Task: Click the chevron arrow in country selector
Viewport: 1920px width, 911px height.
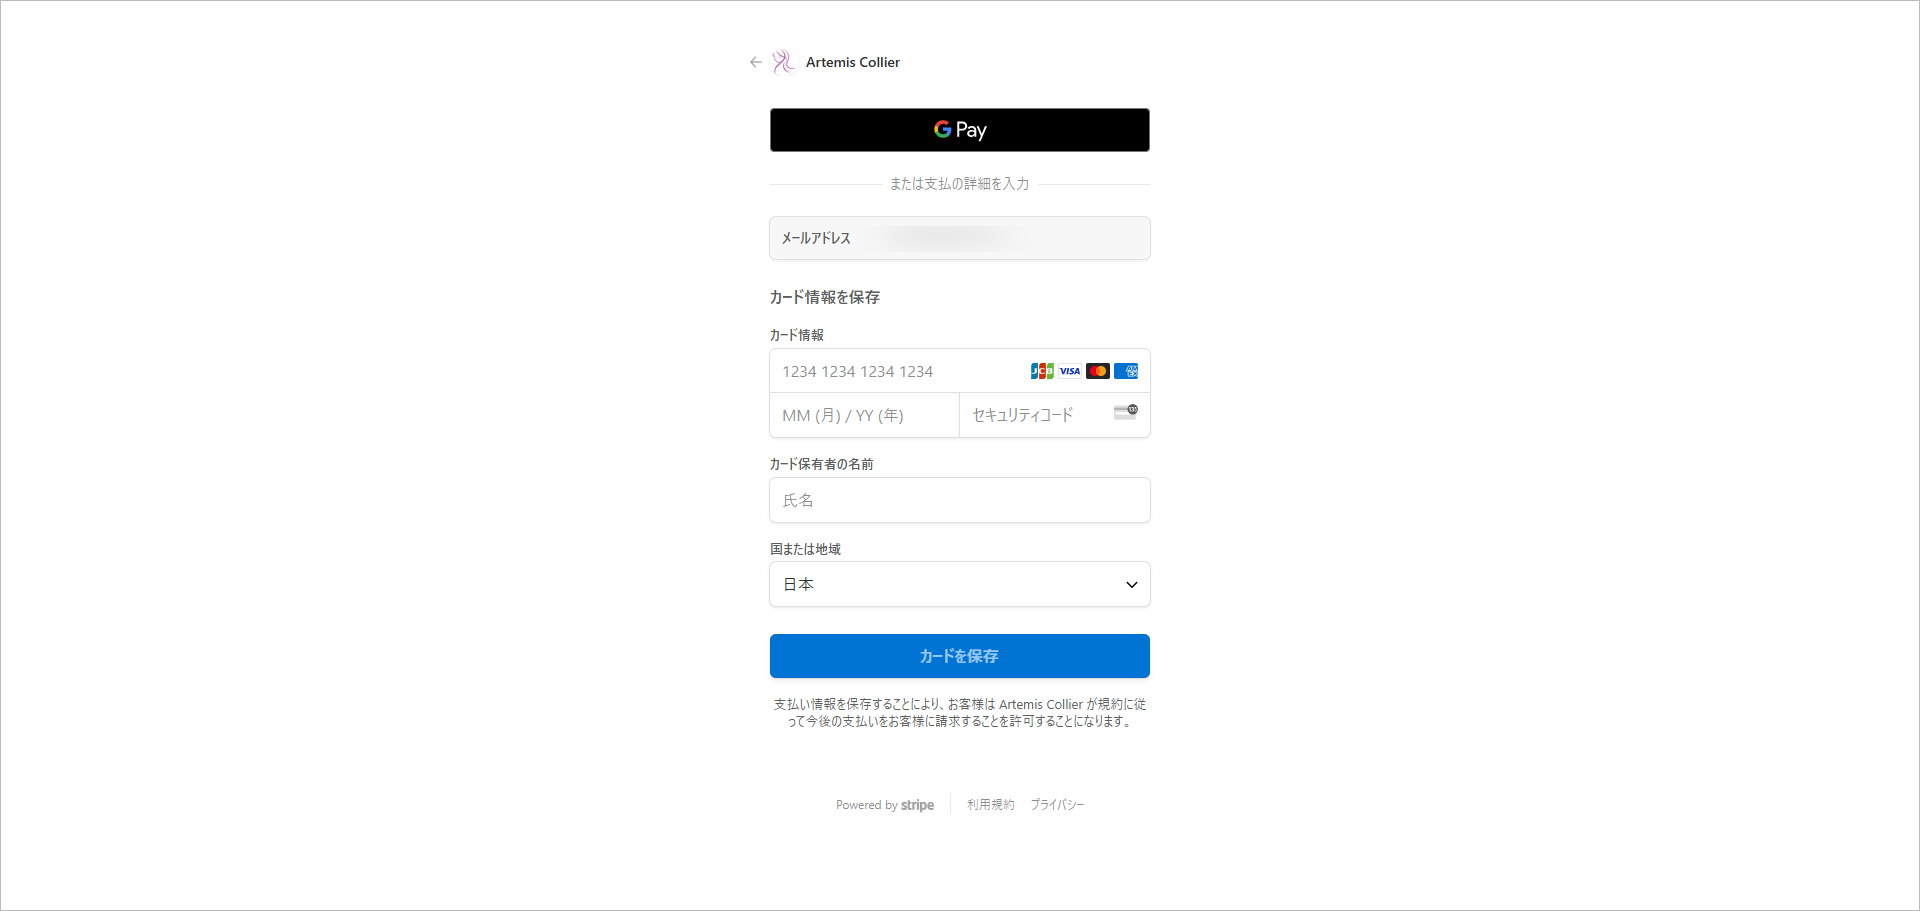Action: pos(1132,585)
